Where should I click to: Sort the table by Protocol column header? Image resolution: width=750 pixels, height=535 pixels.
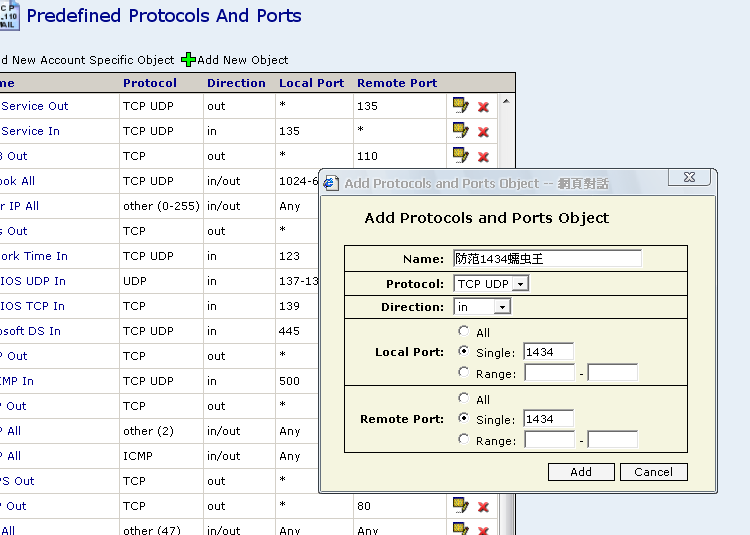150,83
